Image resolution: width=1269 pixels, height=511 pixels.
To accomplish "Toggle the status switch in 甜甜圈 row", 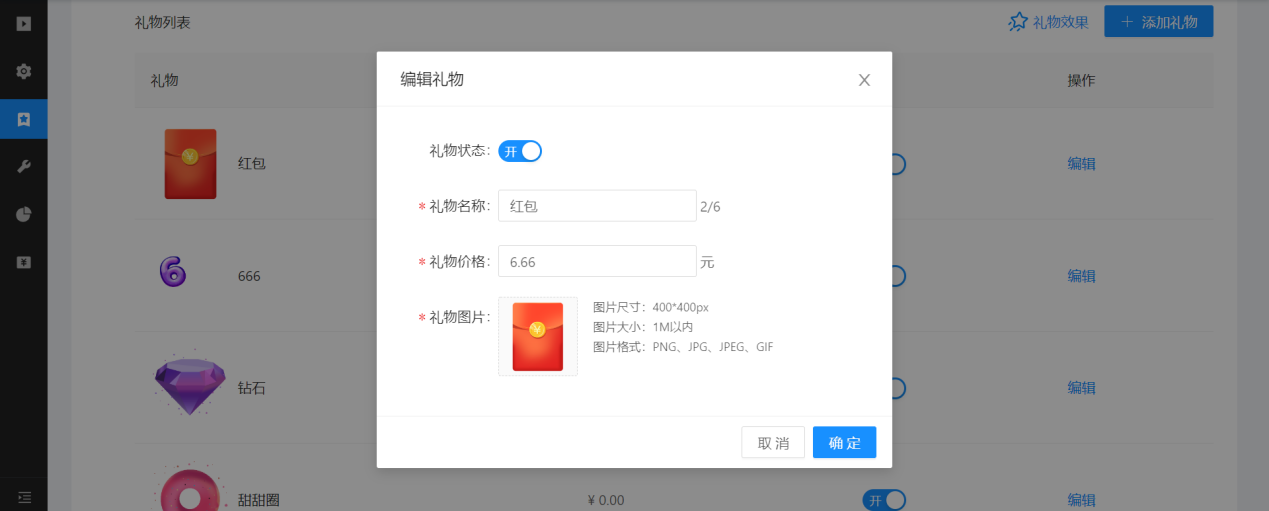I will click(884, 500).
